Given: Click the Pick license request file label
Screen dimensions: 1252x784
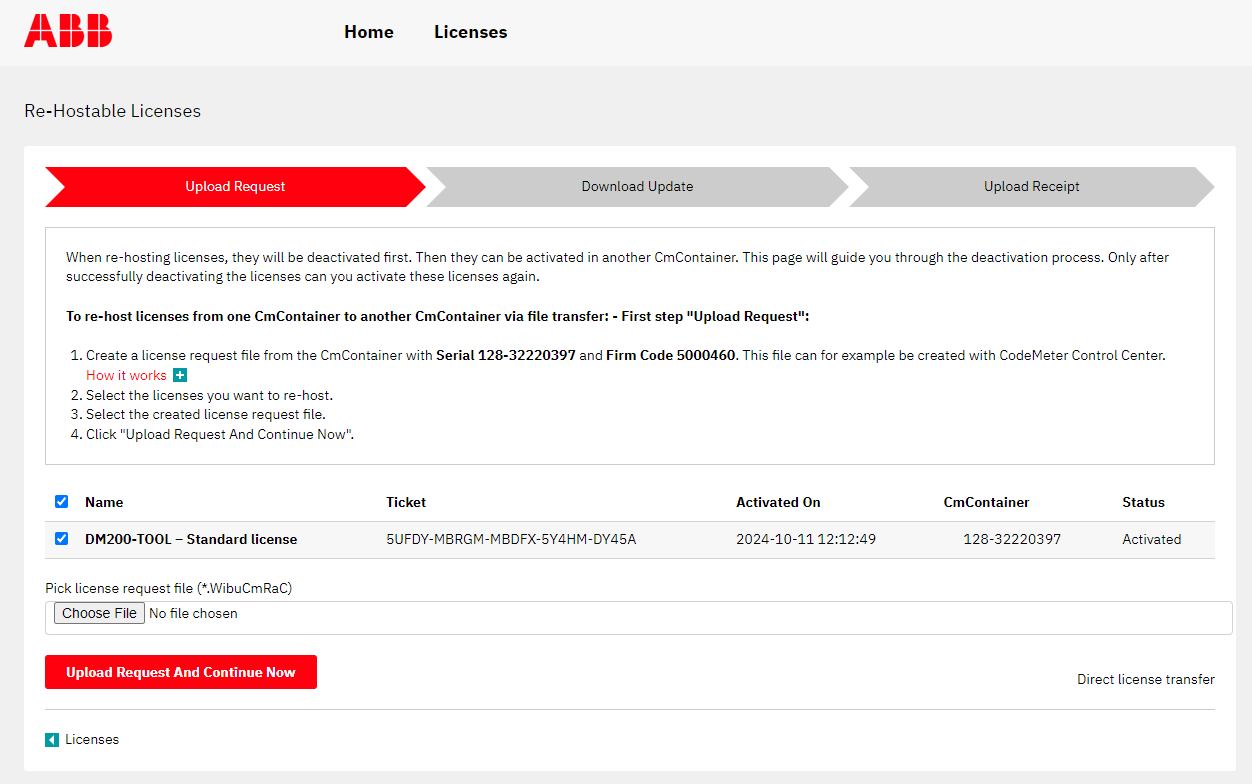Looking at the screenshot, I should point(169,588).
